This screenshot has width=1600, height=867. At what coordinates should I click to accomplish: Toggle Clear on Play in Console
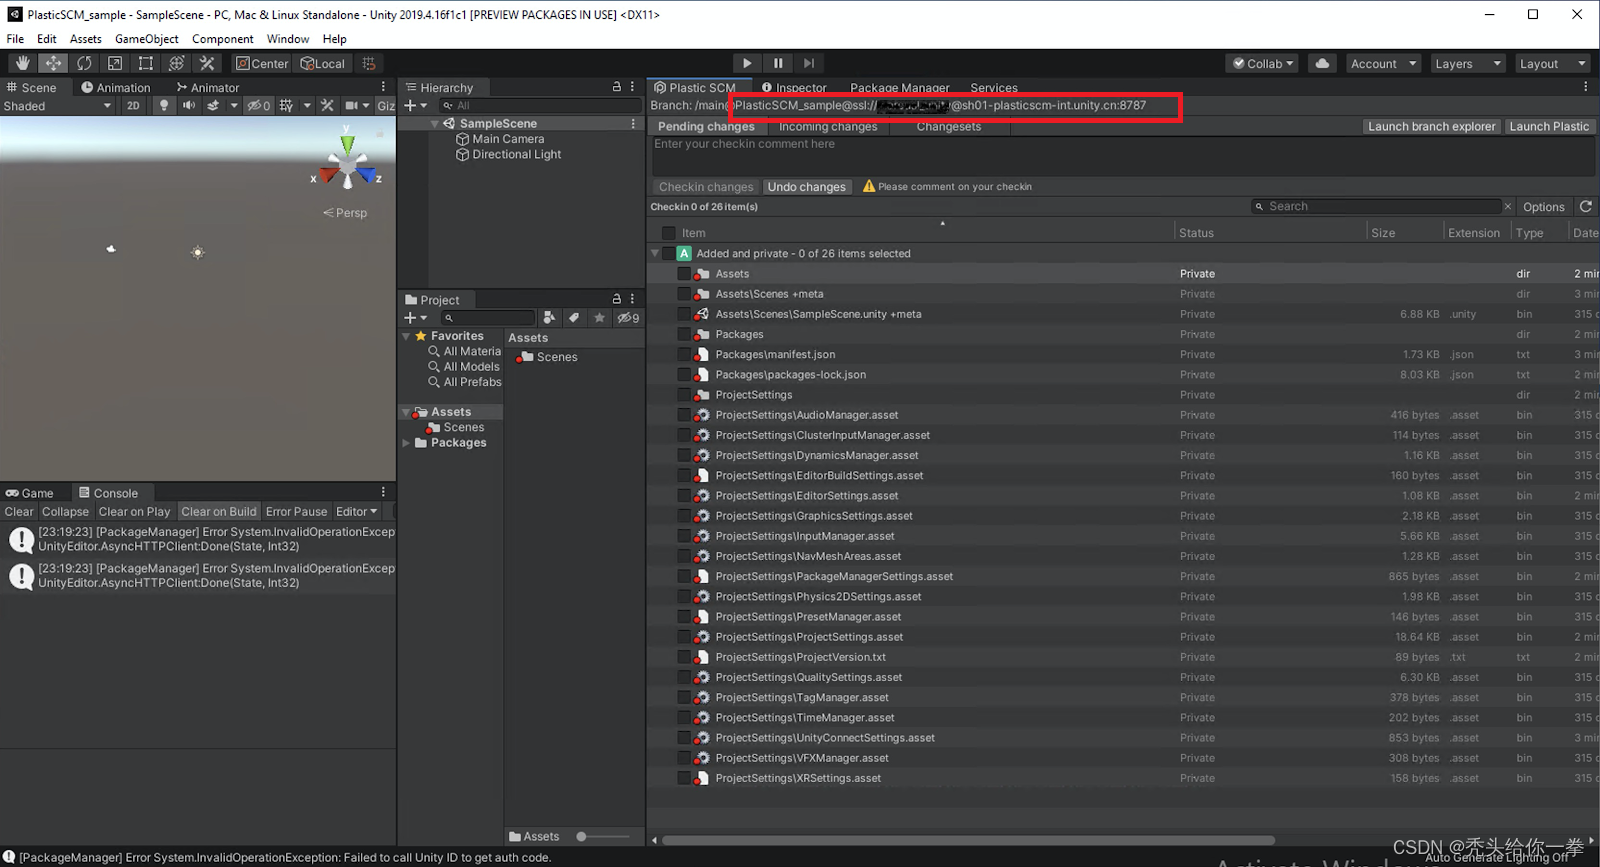point(134,511)
